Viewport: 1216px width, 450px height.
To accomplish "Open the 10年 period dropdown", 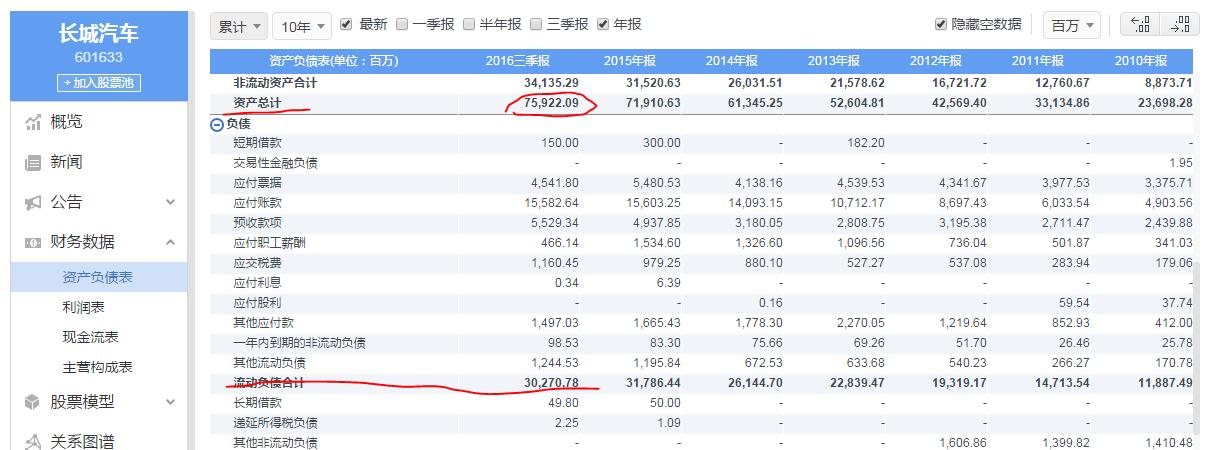I will 303,25.
